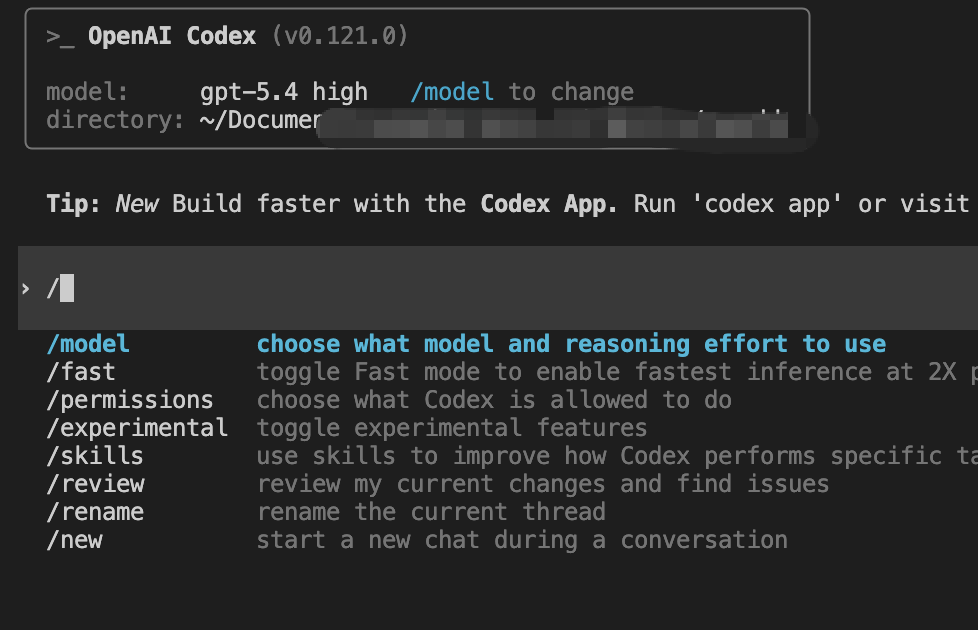Select the /model command to change models
Screen dimensions: 978x630
click(x=88, y=343)
